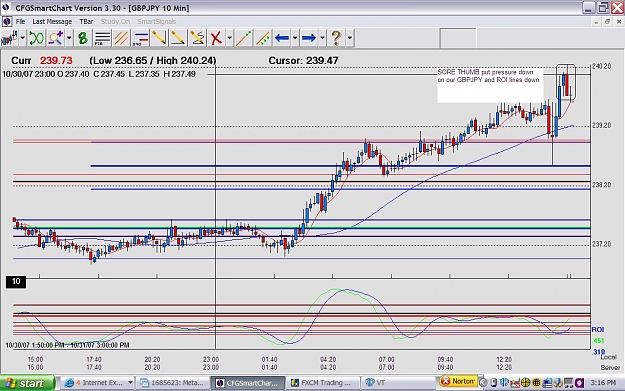Click the SORE THUMB annotation text box
This screenshot has height=391, width=625.
click(490, 85)
